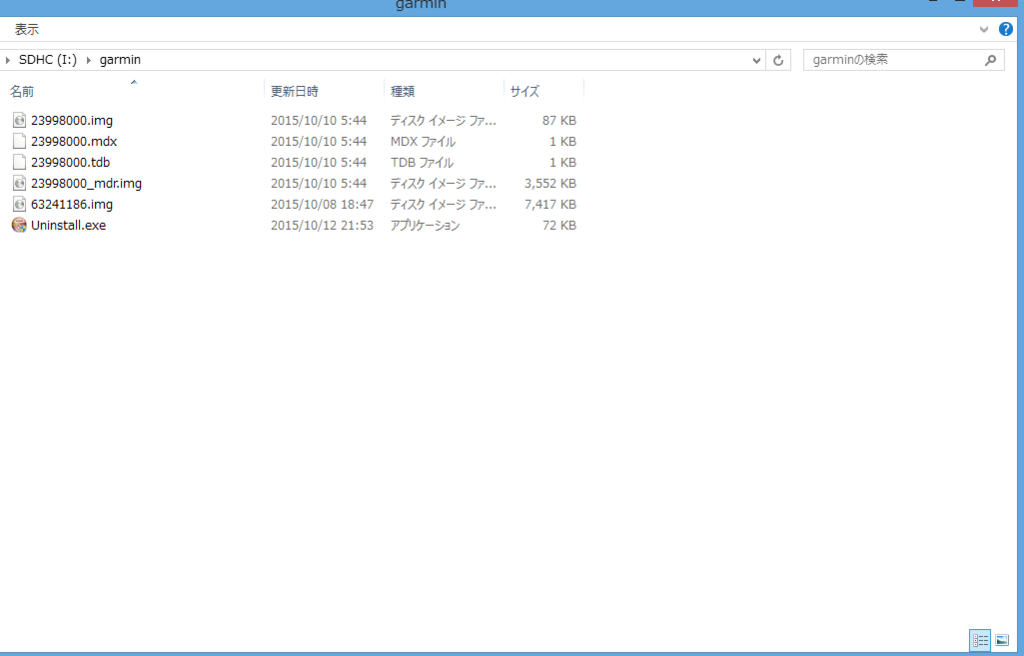1024x656 pixels.
Task: Click the 87 KB size value
Action: coord(559,120)
